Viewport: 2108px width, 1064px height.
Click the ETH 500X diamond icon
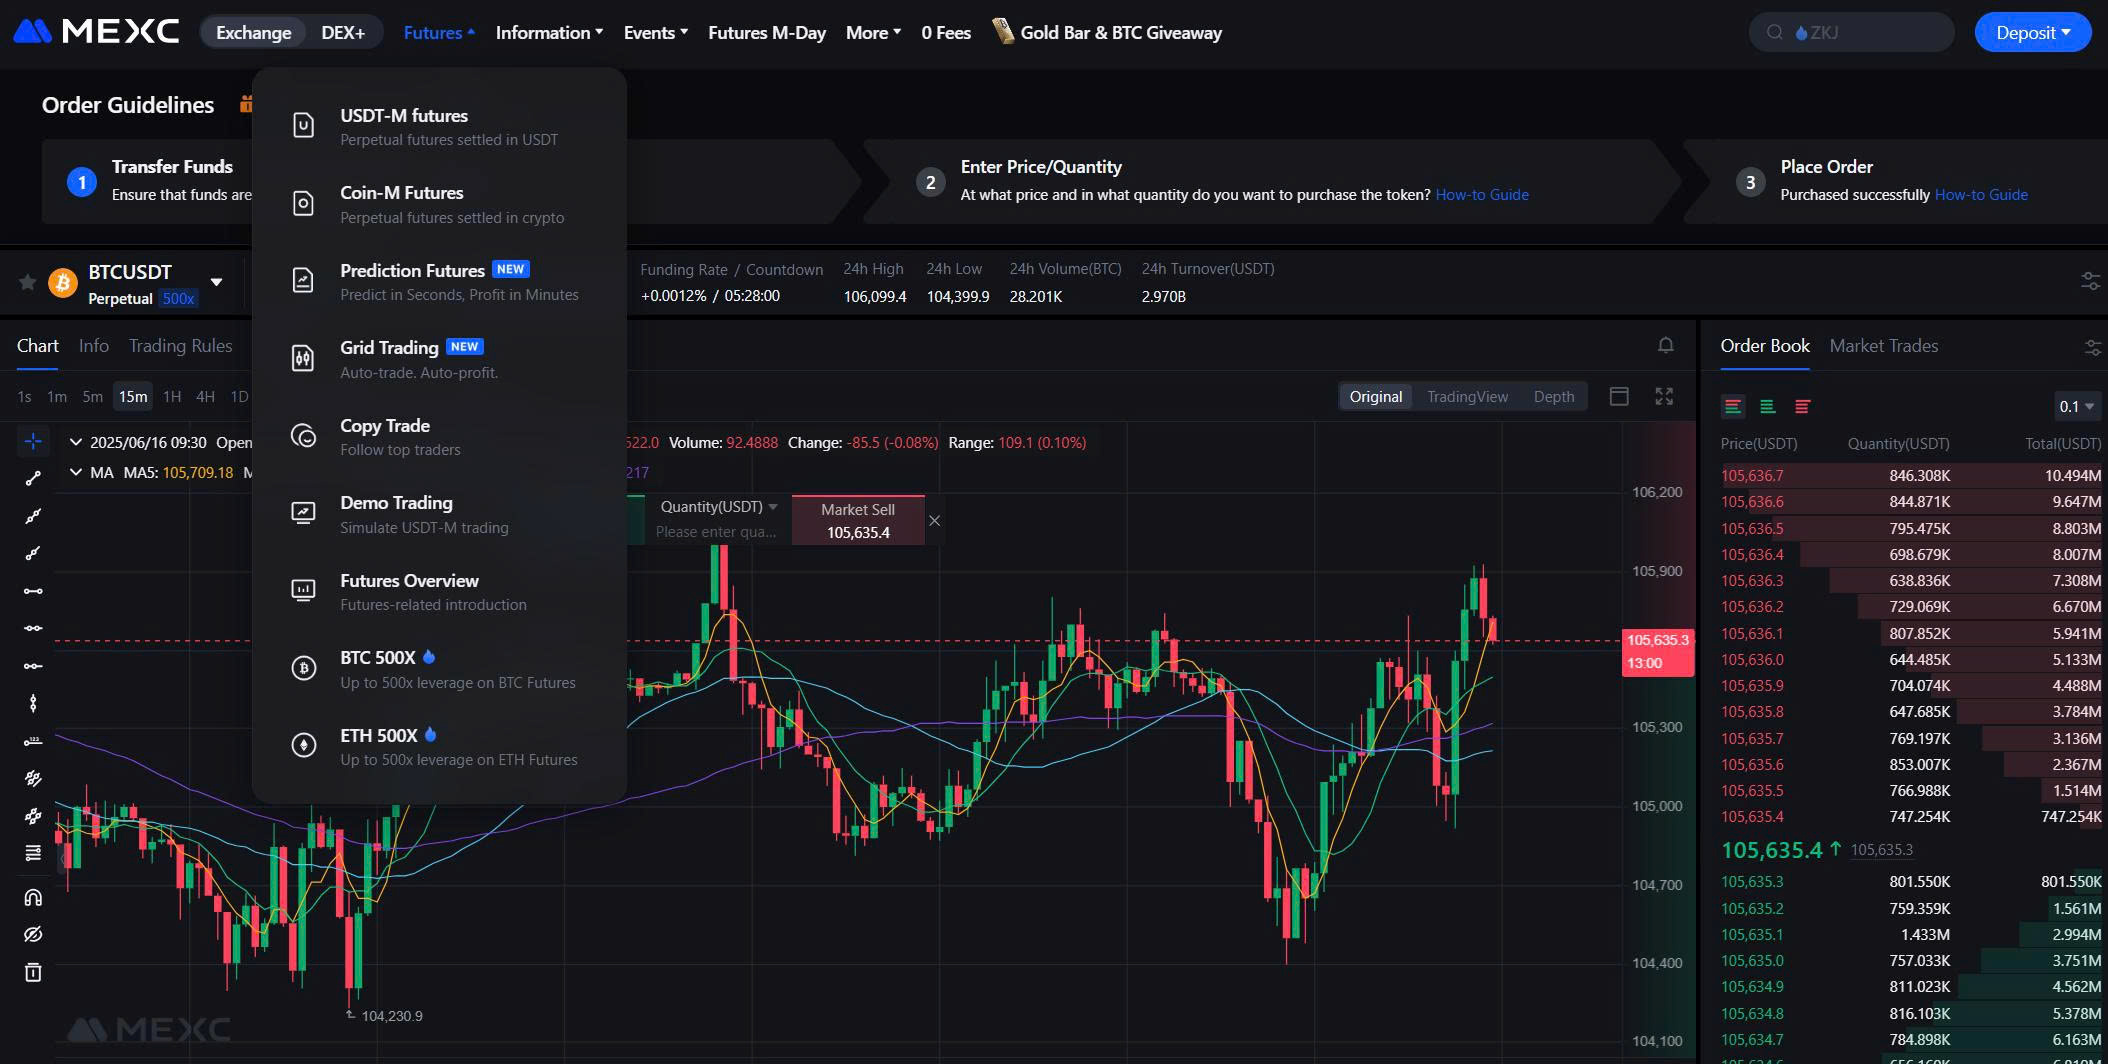303,745
